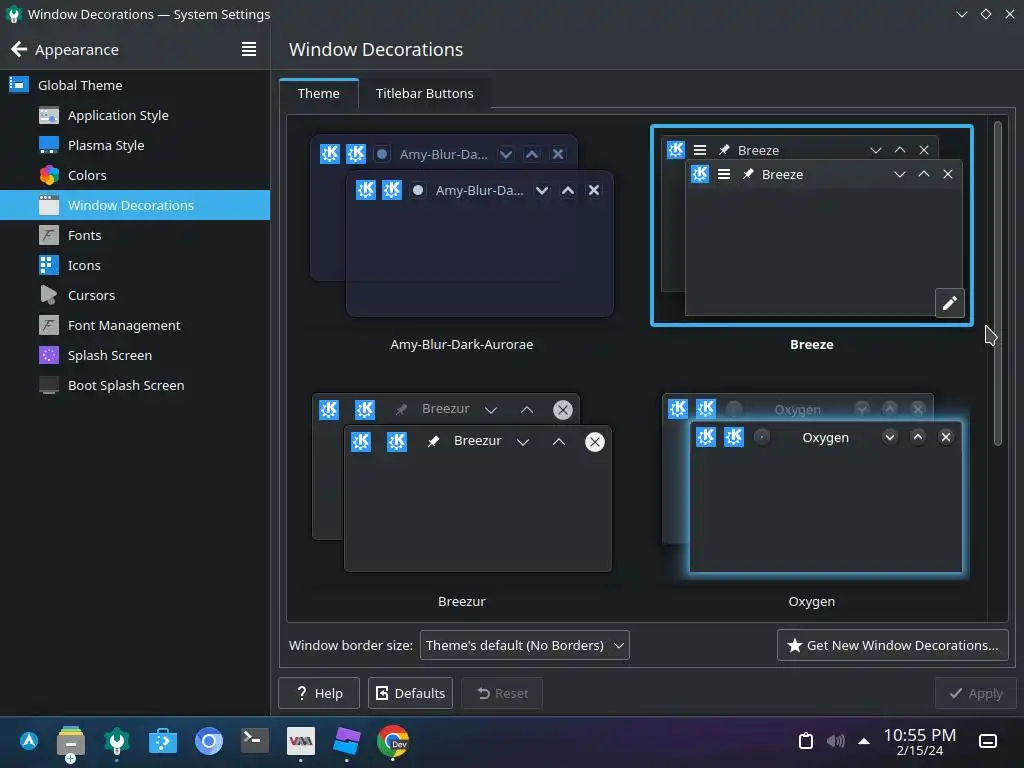Open the application launcher in taskbar
The height and width of the screenshot is (768, 1024).
[29, 741]
